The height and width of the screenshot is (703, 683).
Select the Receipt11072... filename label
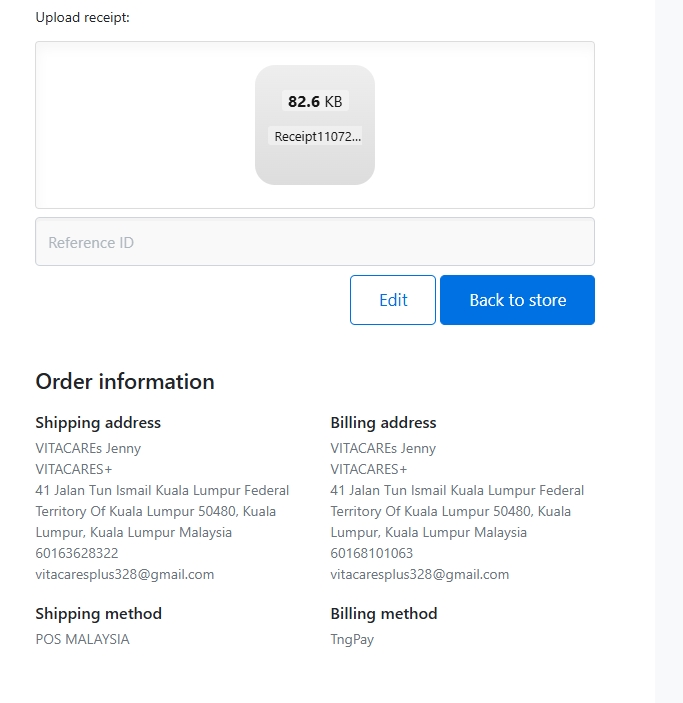point(318,136)
